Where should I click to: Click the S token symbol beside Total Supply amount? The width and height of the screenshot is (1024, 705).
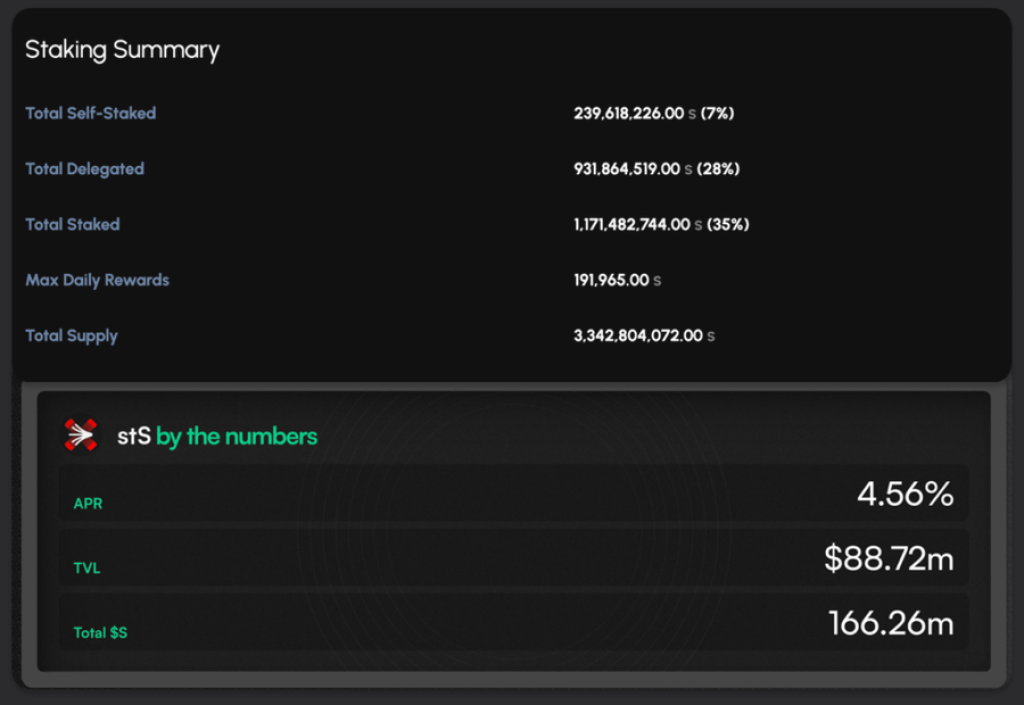(x=711, y=336)
